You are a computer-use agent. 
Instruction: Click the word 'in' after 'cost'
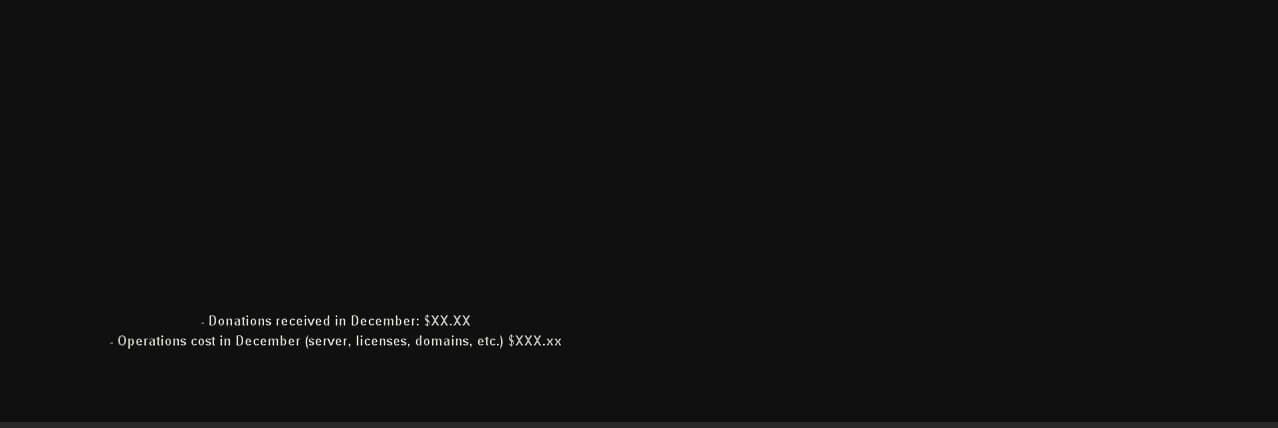(226, 341)
